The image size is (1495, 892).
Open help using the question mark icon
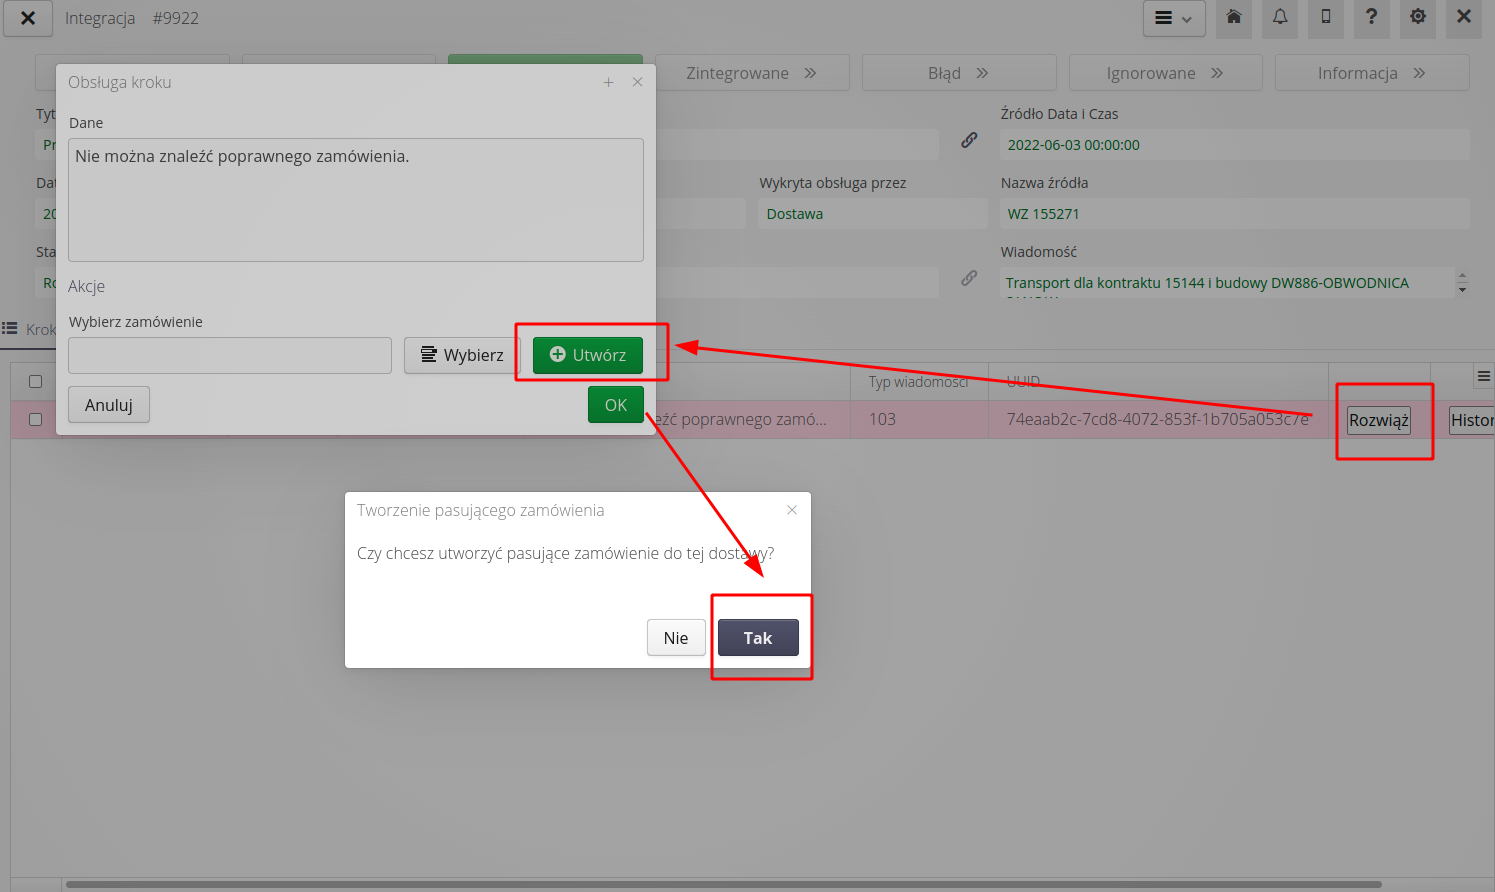click(x=1371, y=18)
